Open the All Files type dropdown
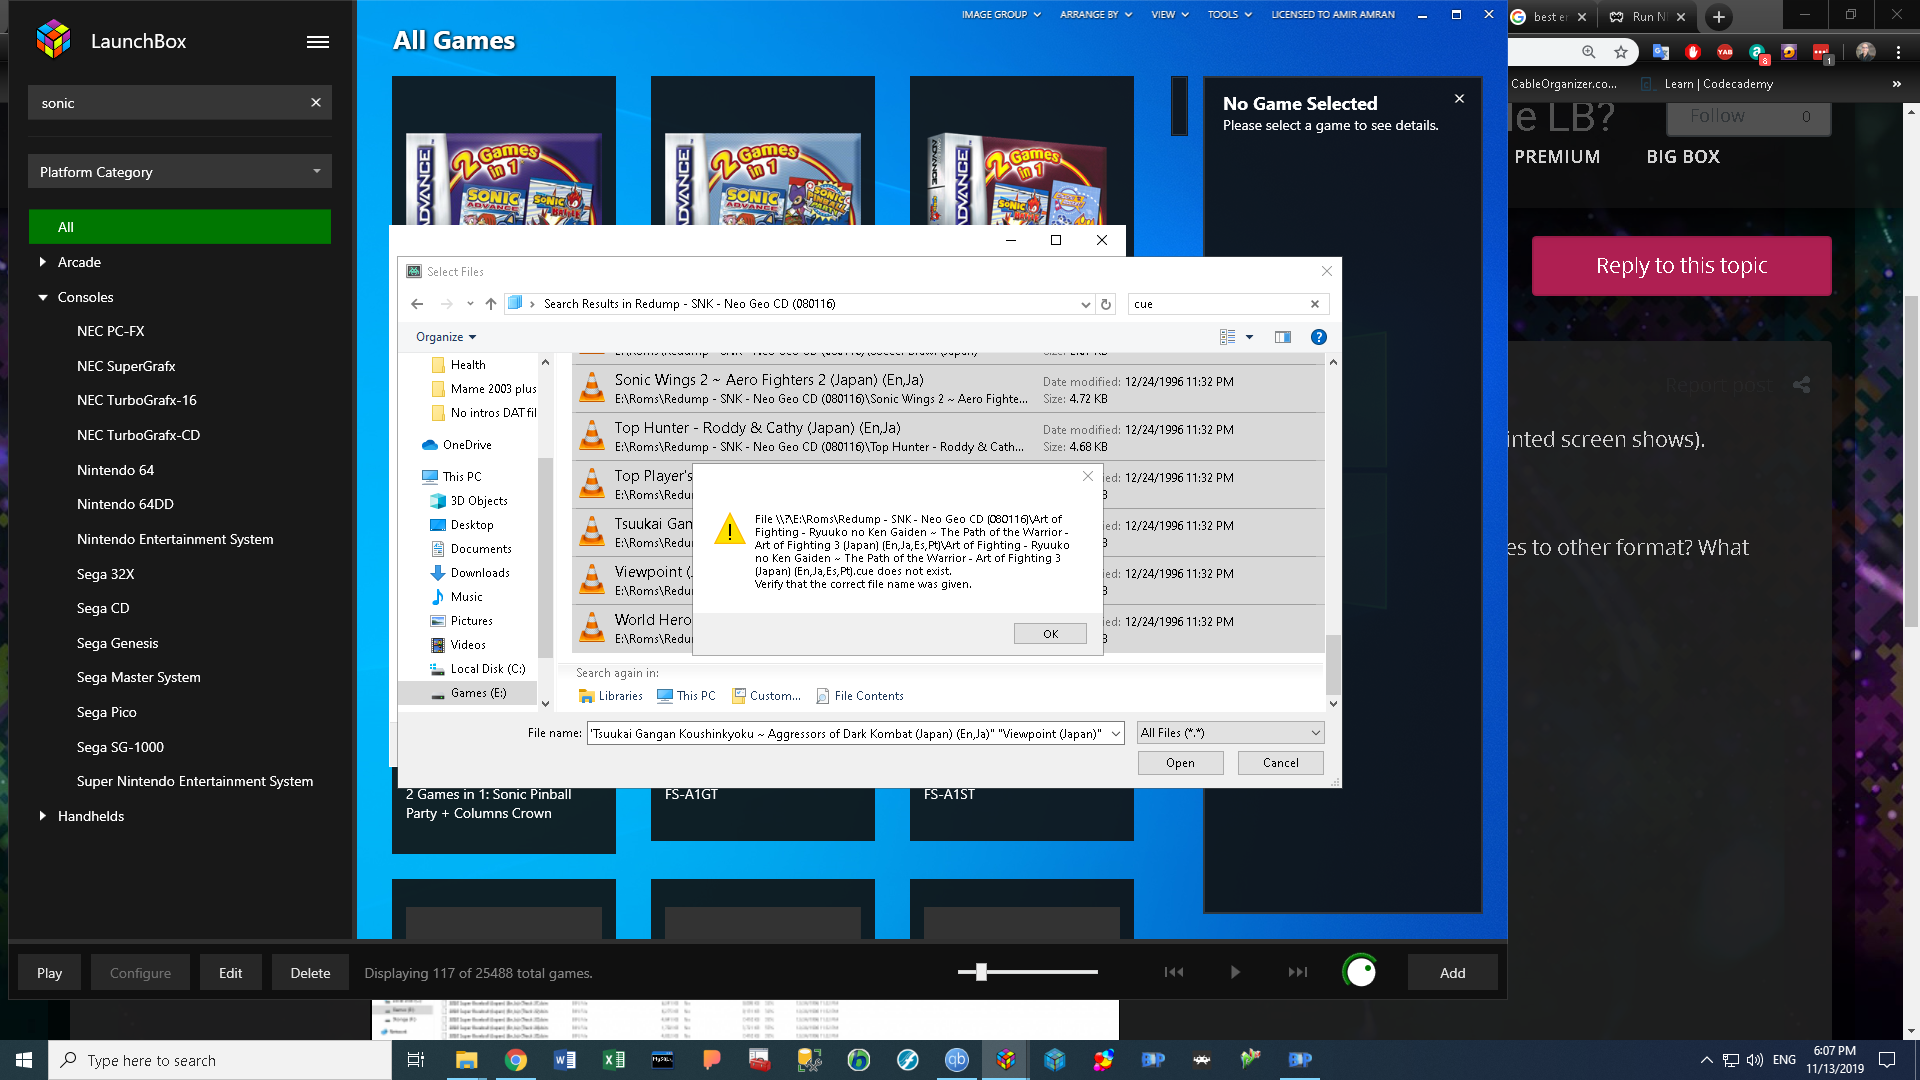Screen dimensions: 1920x1080 pos(1231,733)
